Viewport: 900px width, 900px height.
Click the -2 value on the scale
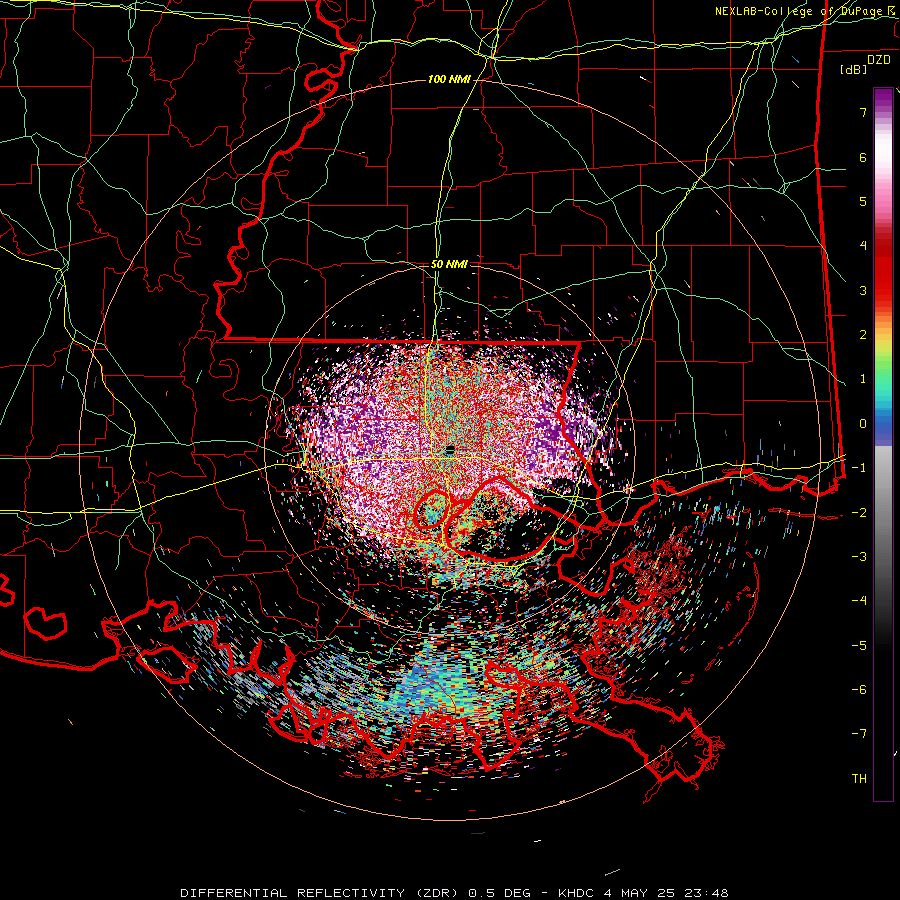(x=859, y=512)
